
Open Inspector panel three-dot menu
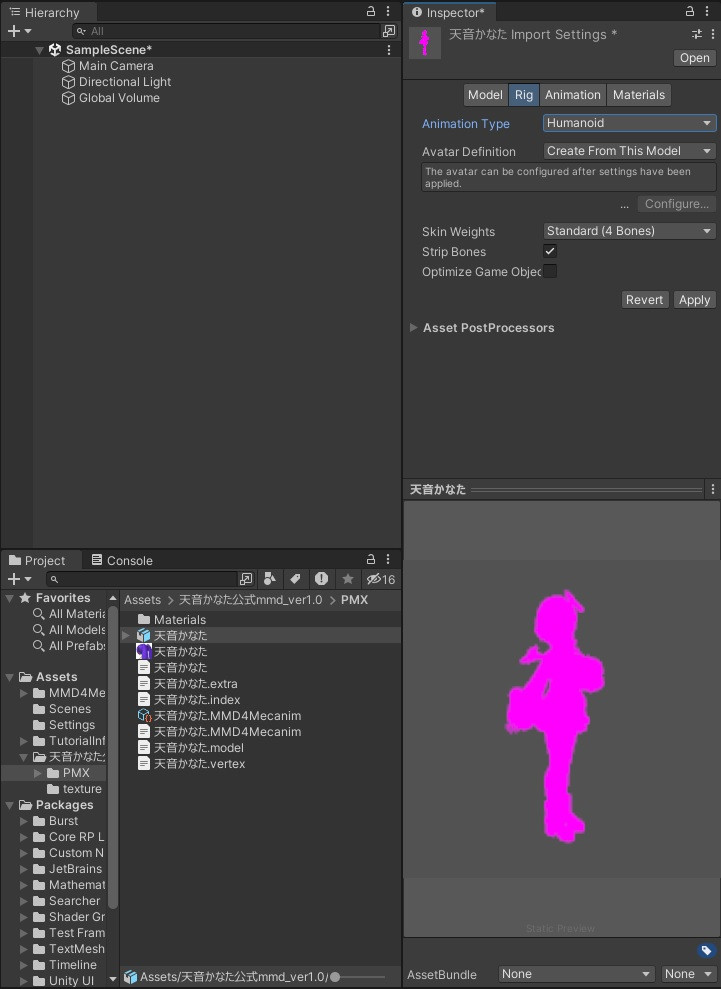(707, 11)
